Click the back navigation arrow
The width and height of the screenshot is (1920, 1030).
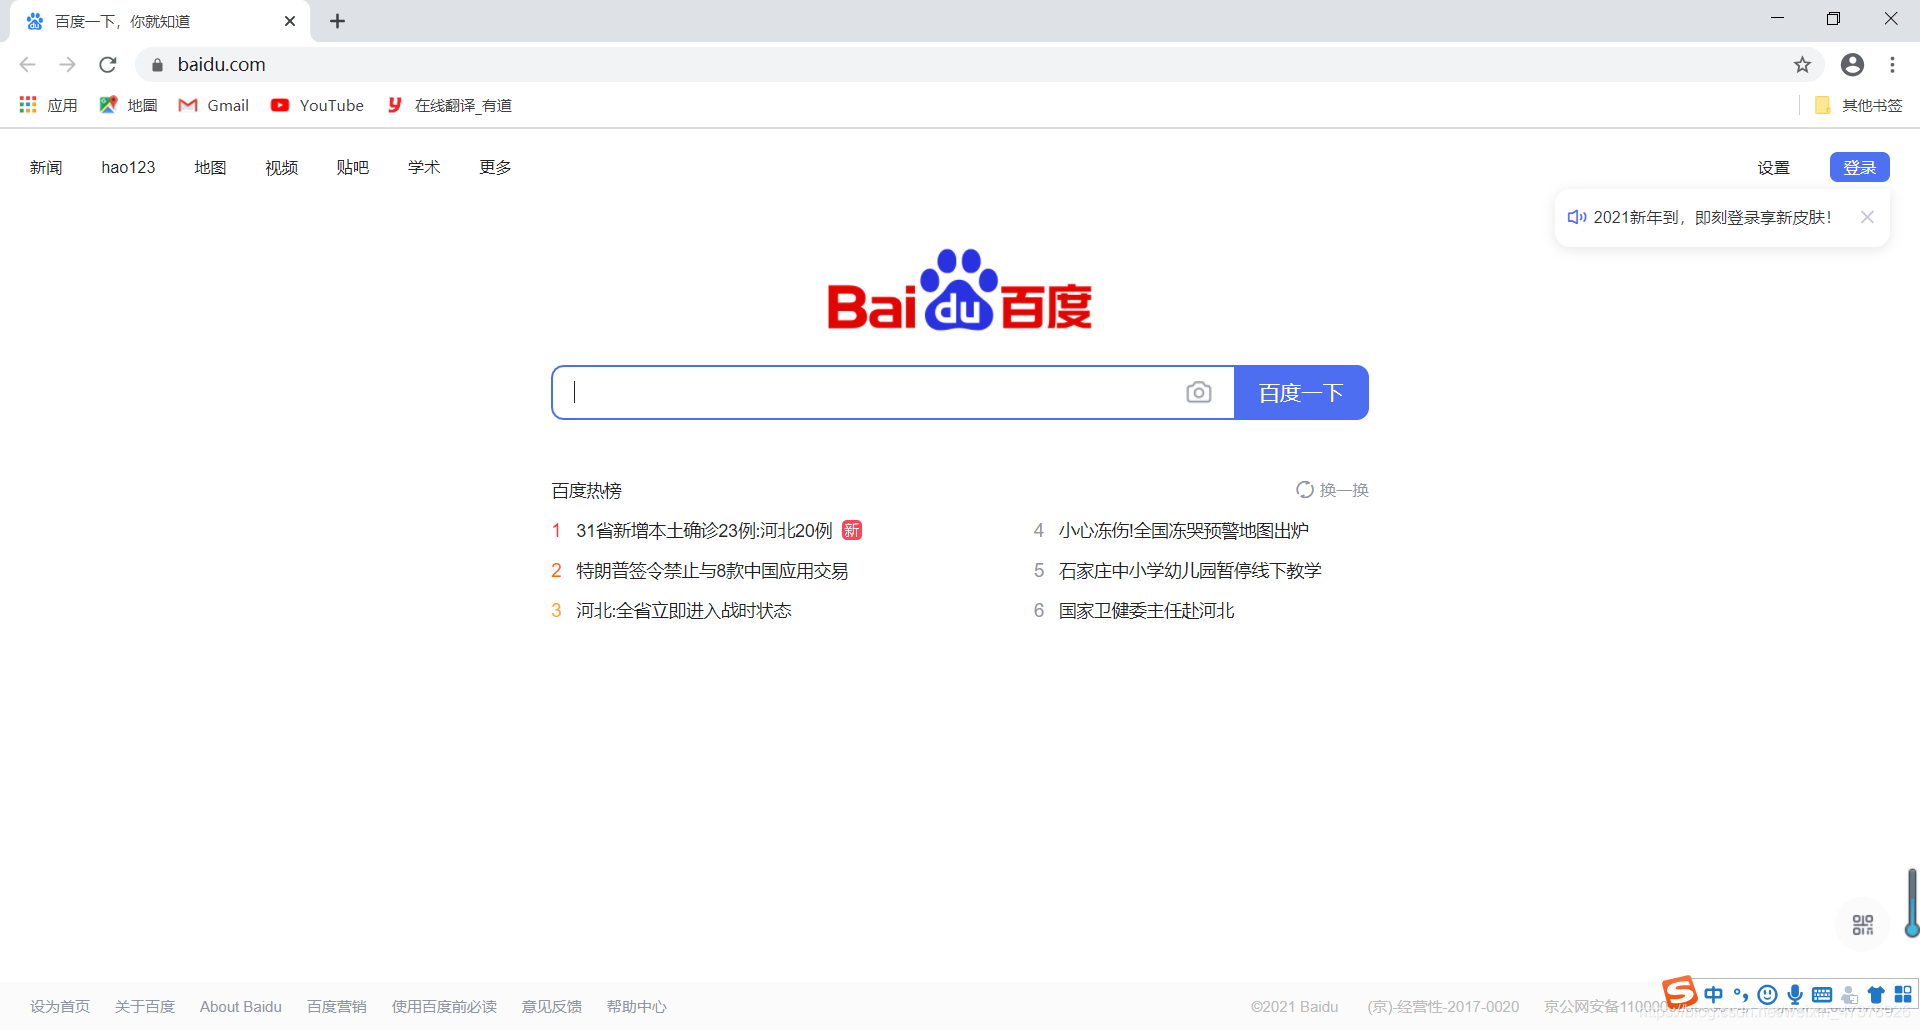(x=27, y=65)
